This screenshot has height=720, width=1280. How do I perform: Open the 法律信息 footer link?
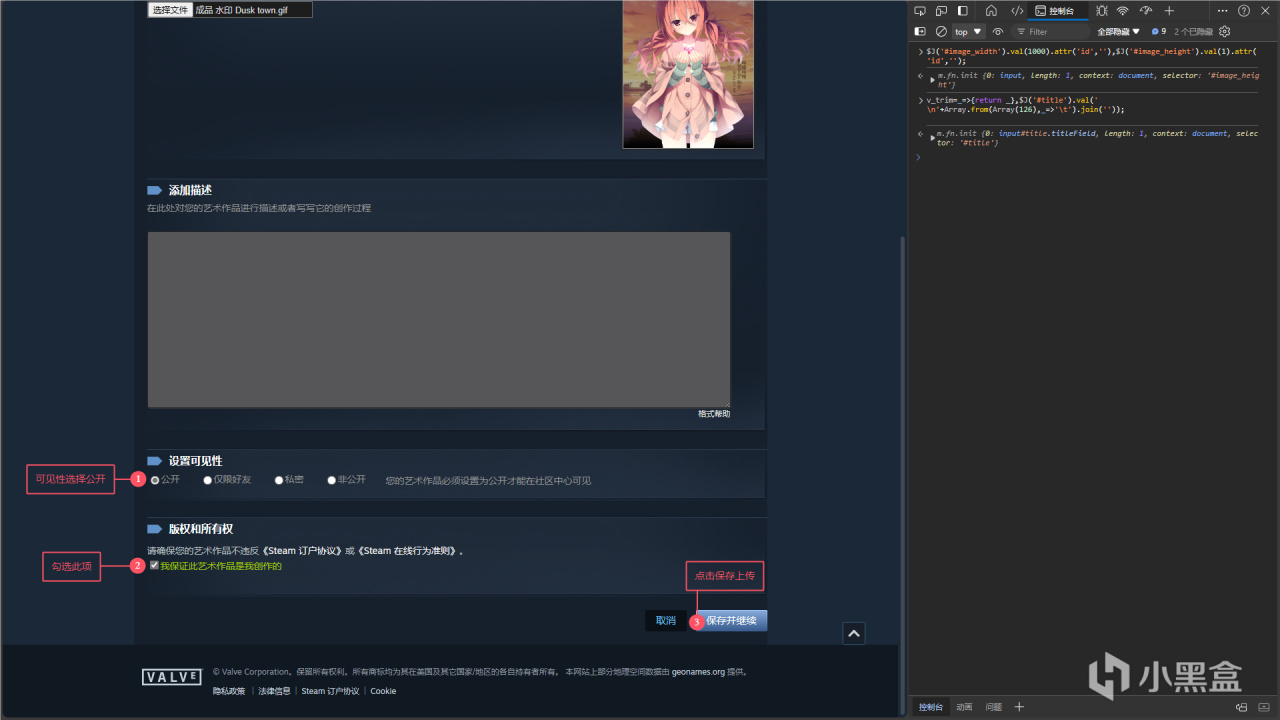(274, 691)
